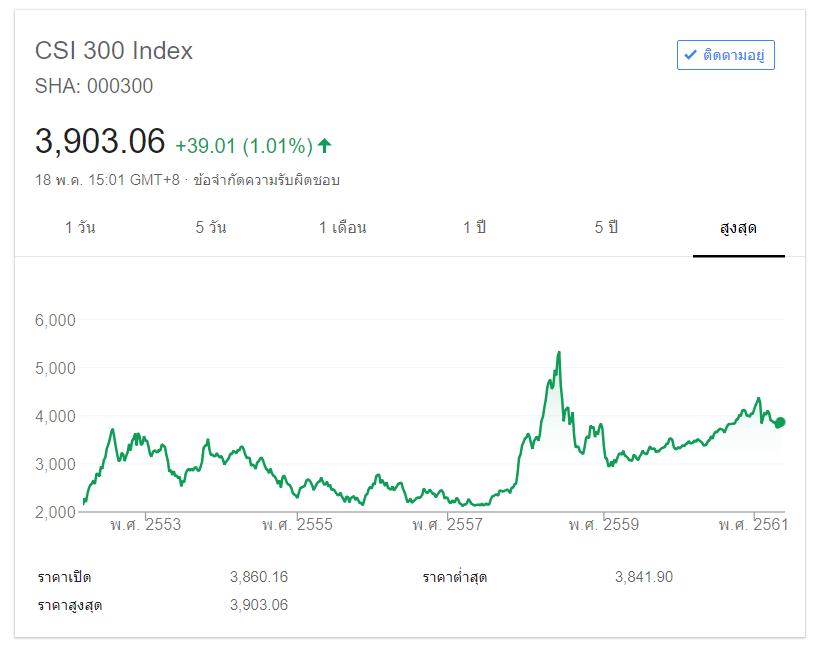Open the 1 เดือน range tab
Screen dimensions: 819x650
tap(343, 228)
